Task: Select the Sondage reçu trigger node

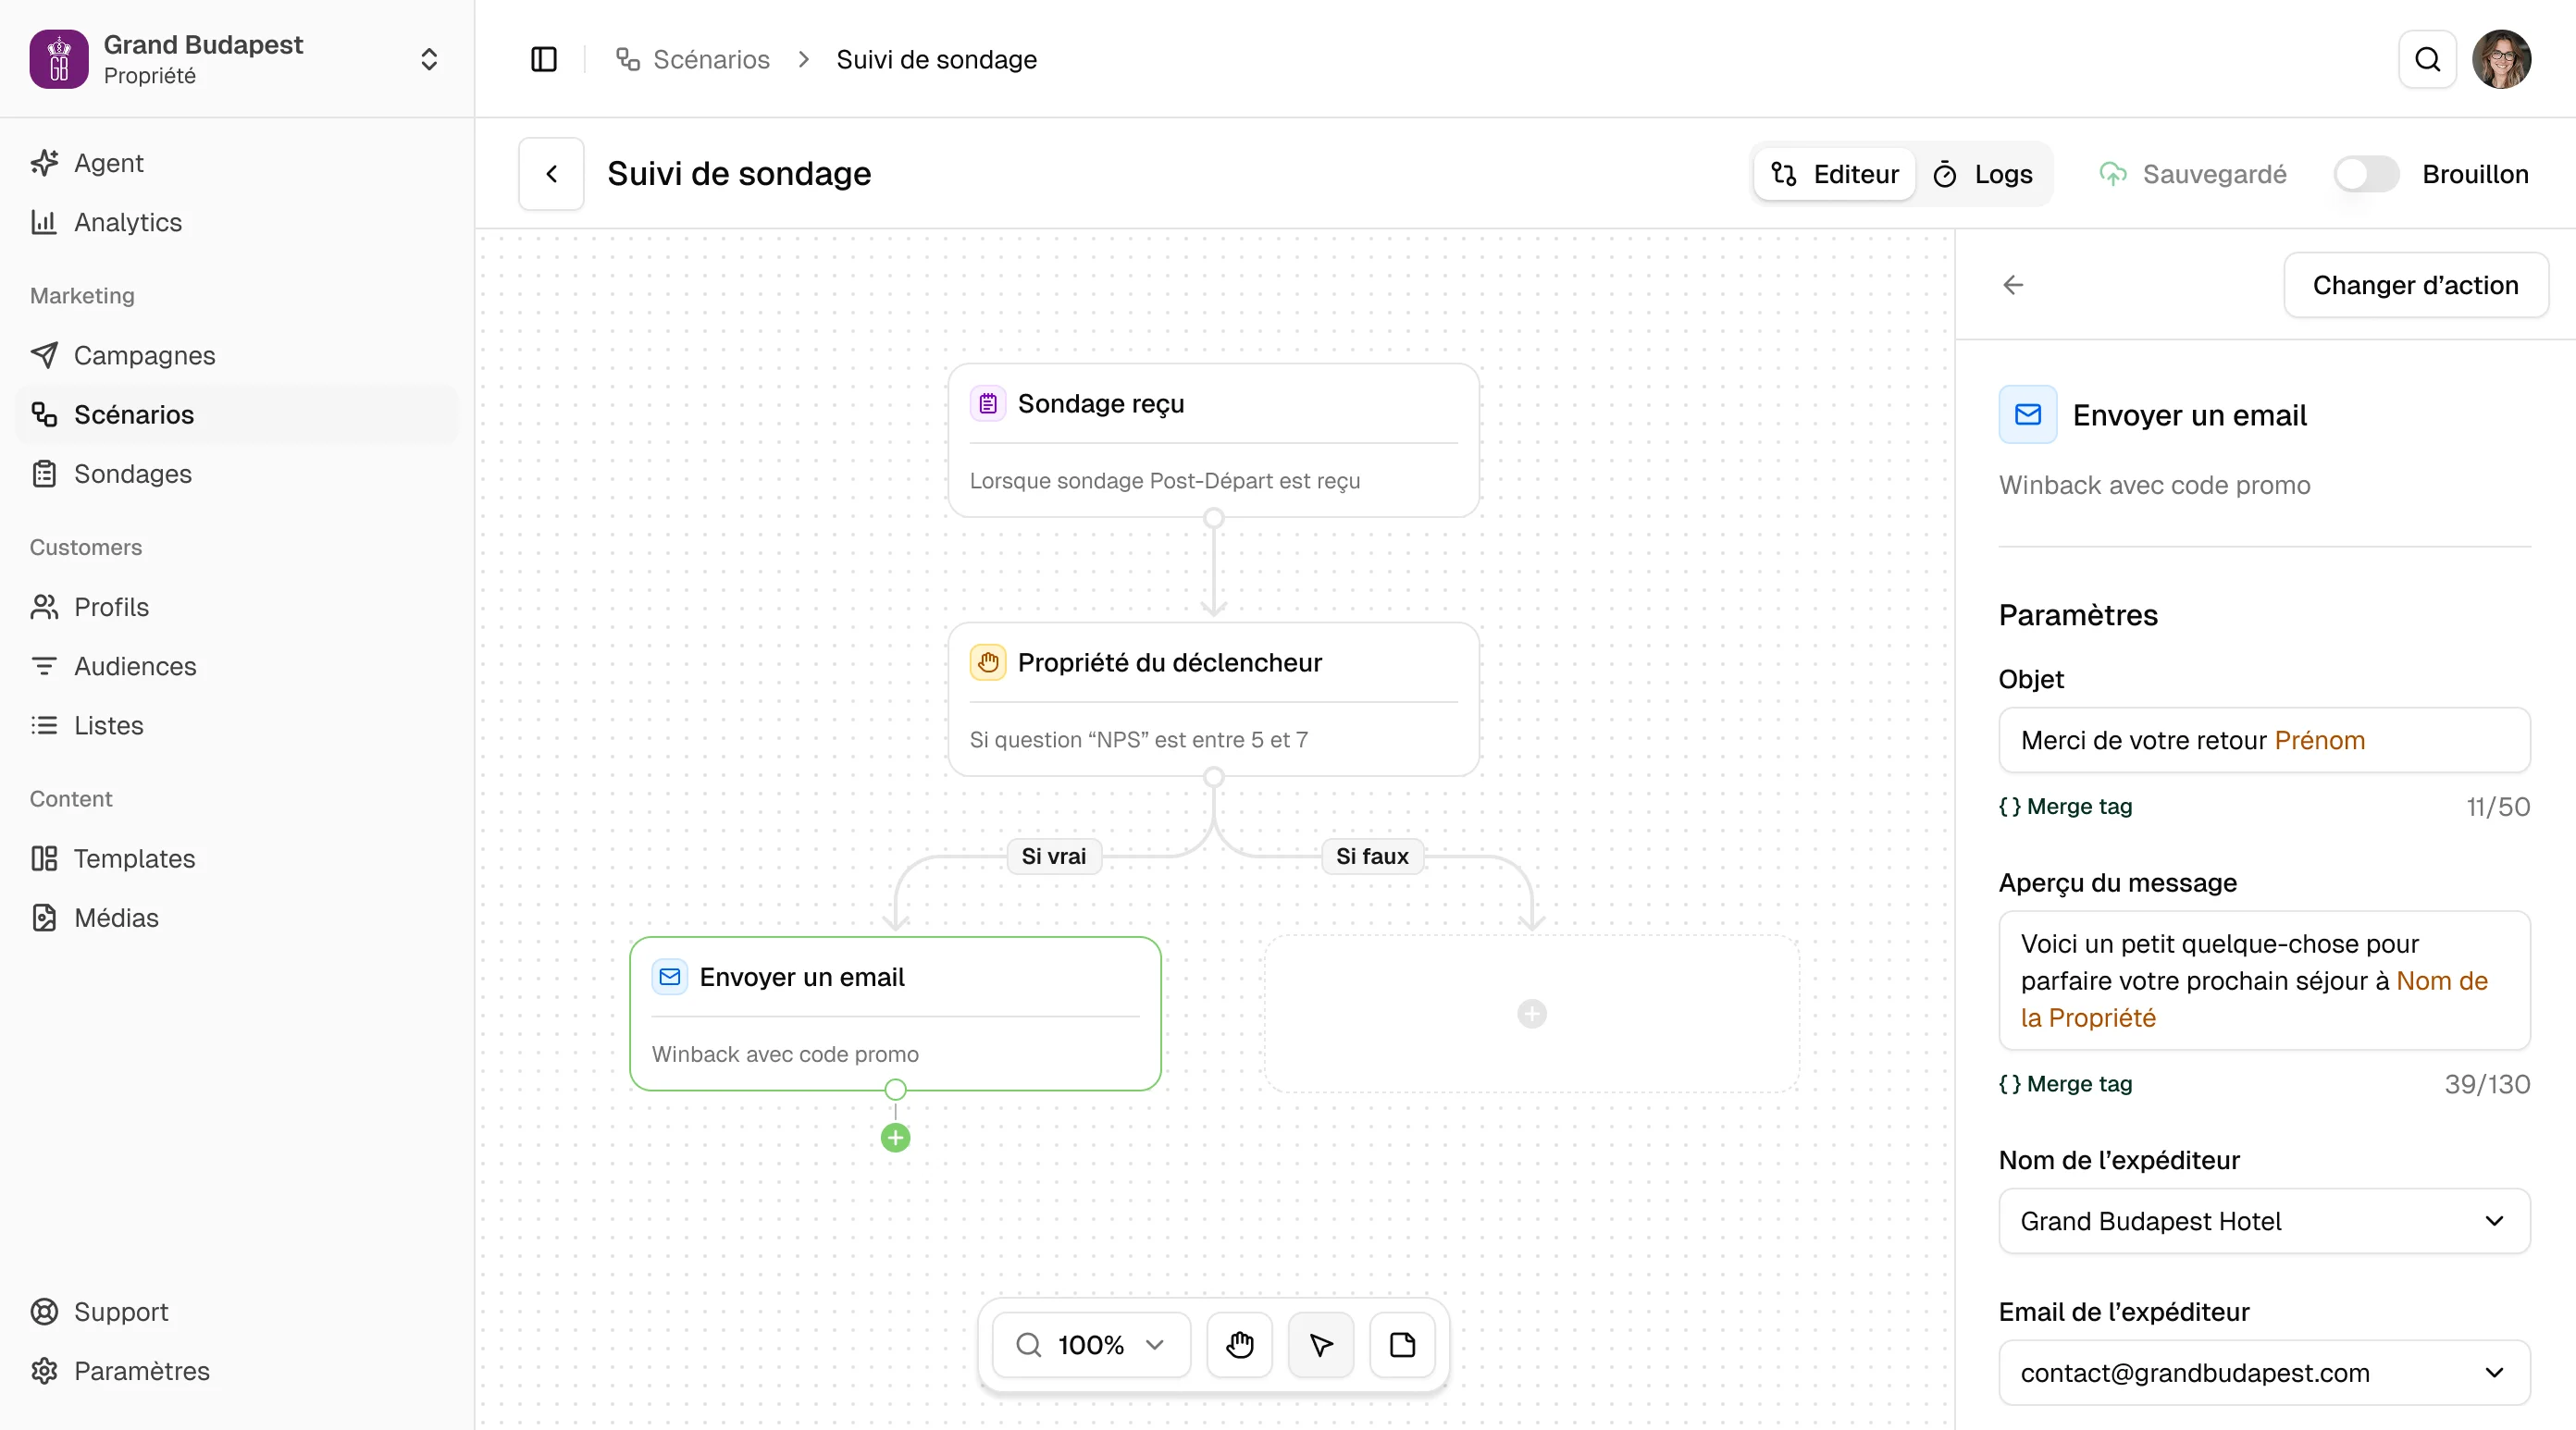Action: coord(1213,440)
